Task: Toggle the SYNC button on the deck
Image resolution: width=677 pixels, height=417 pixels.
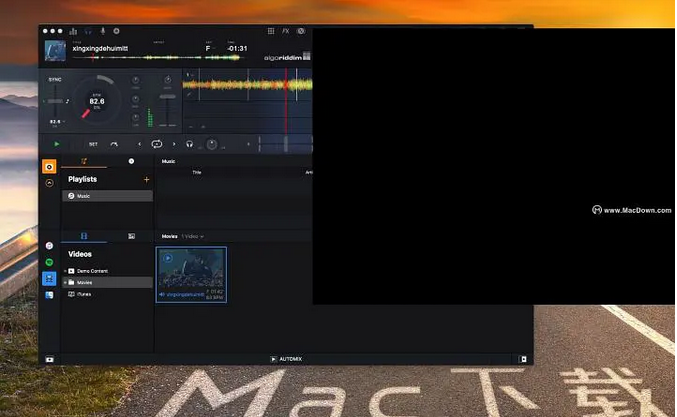Action: coord(54,79)
